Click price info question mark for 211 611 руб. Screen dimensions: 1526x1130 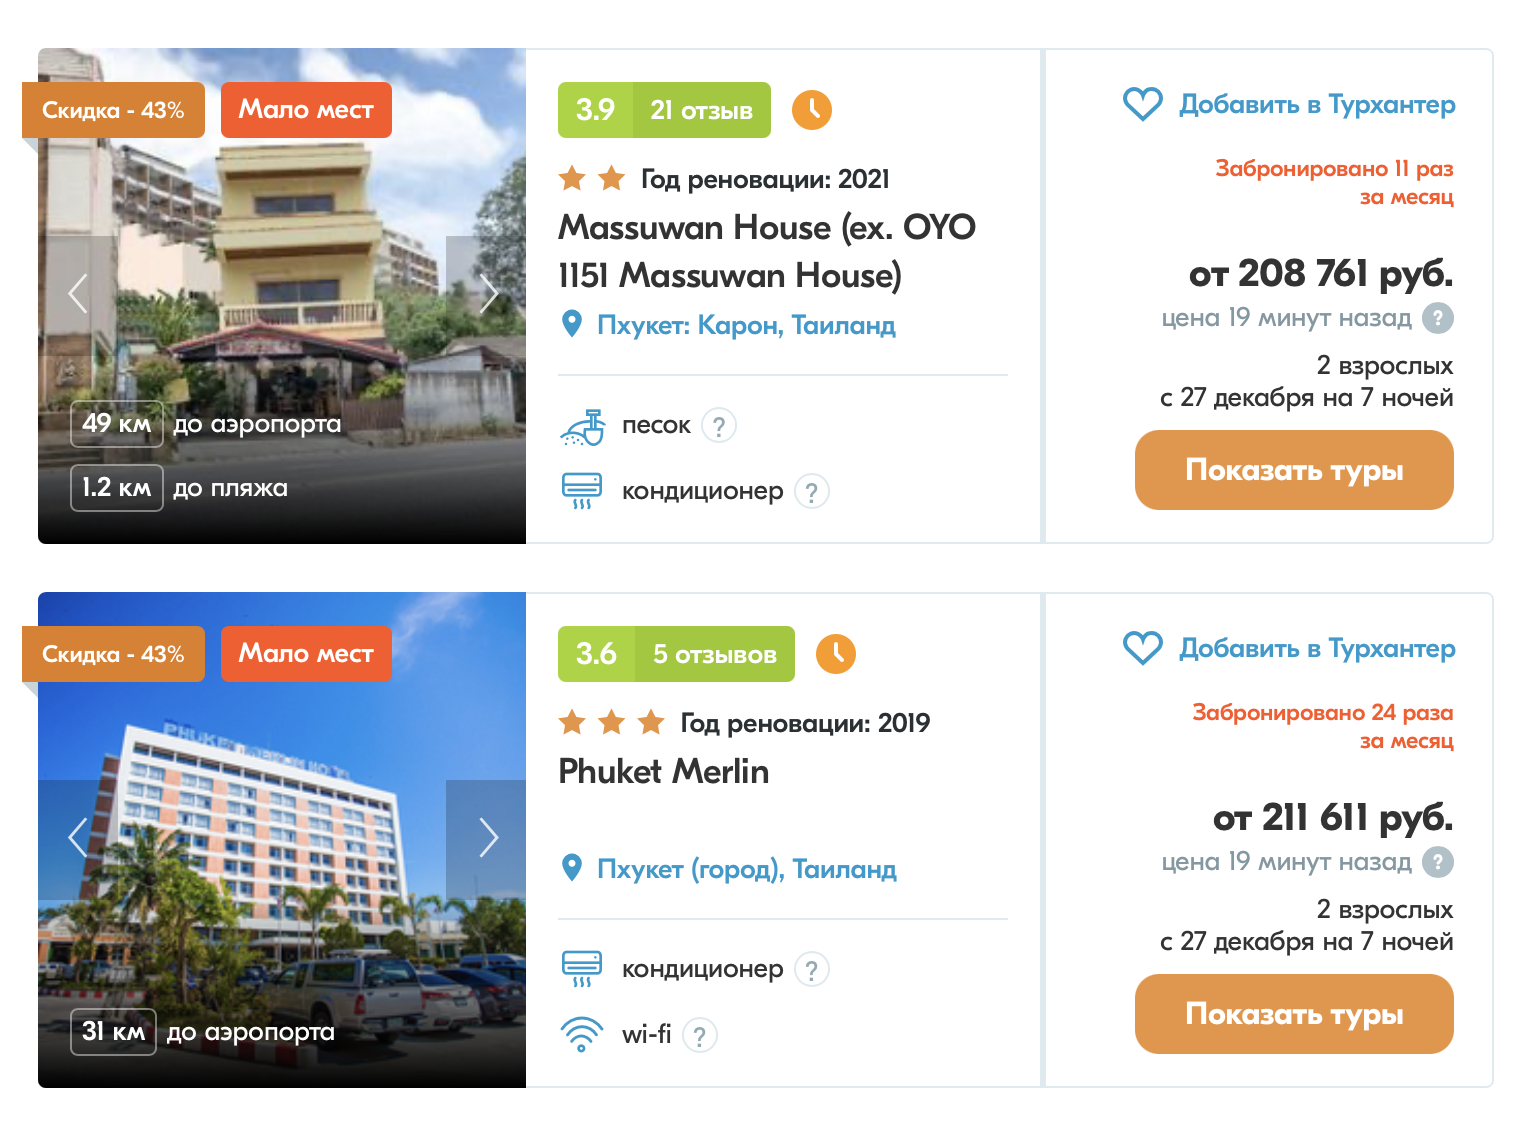1438,862
